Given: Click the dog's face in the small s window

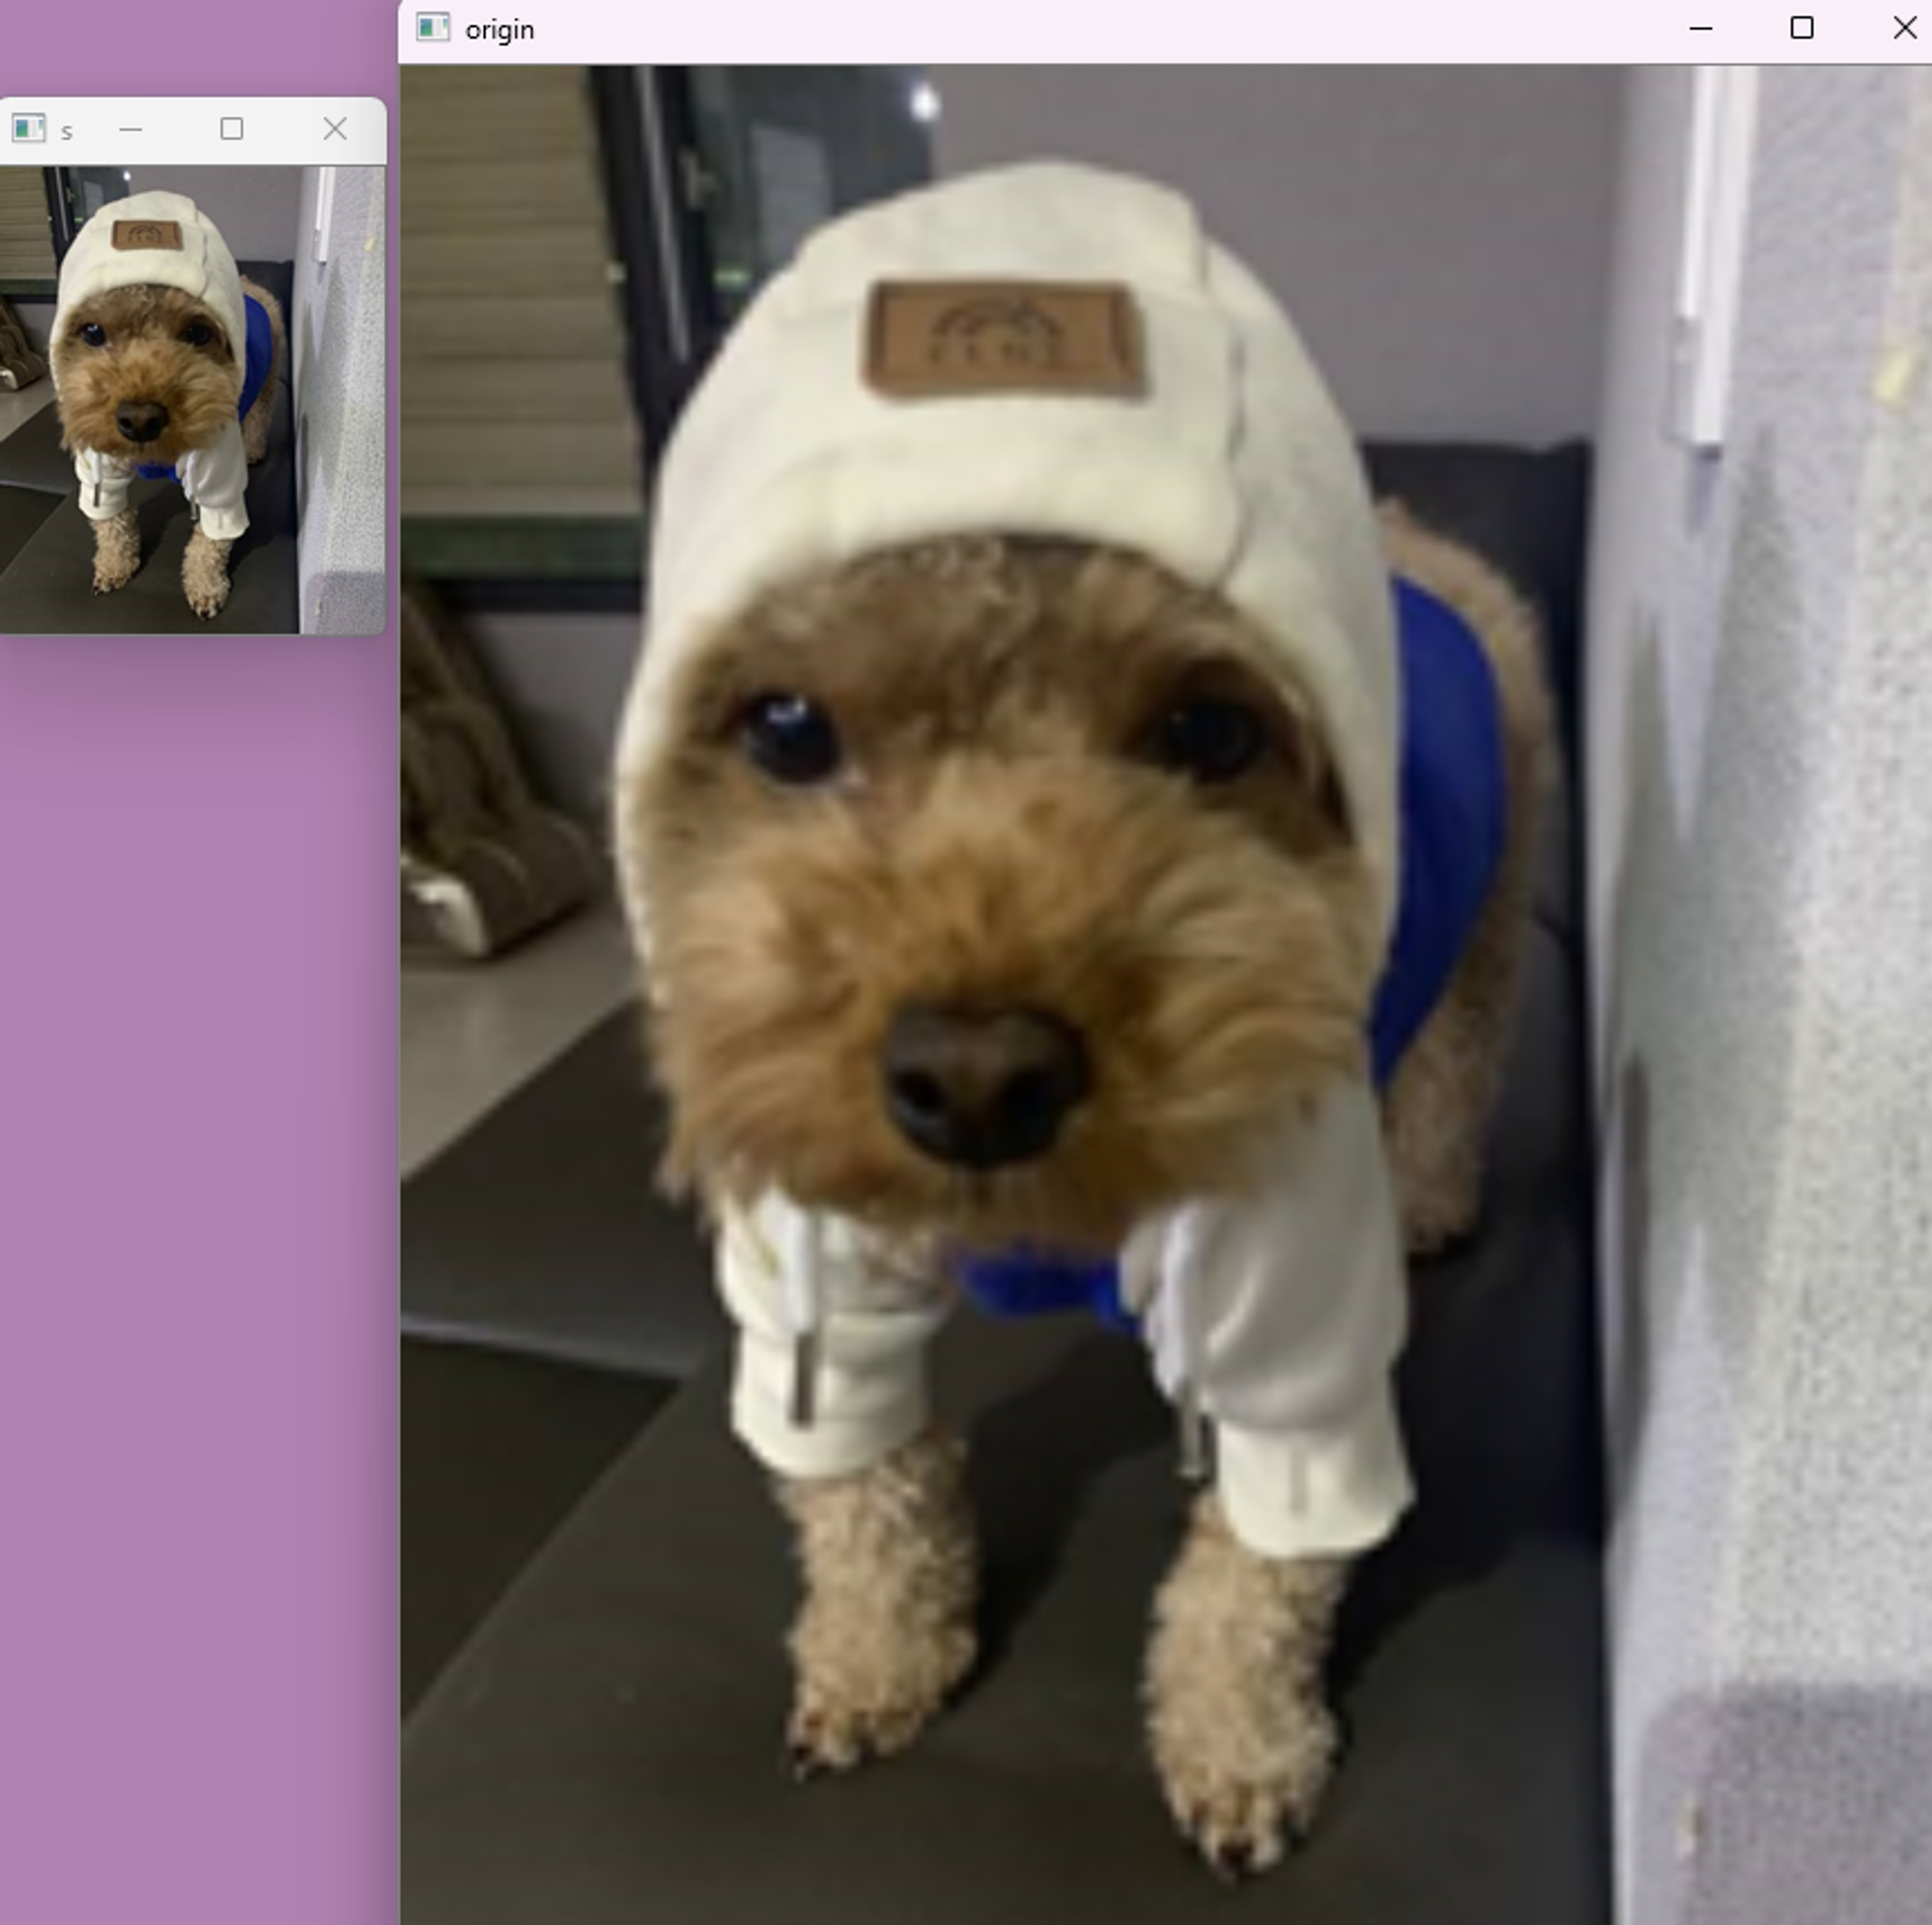Looking at the screenshot, I should tap(145, 375).
